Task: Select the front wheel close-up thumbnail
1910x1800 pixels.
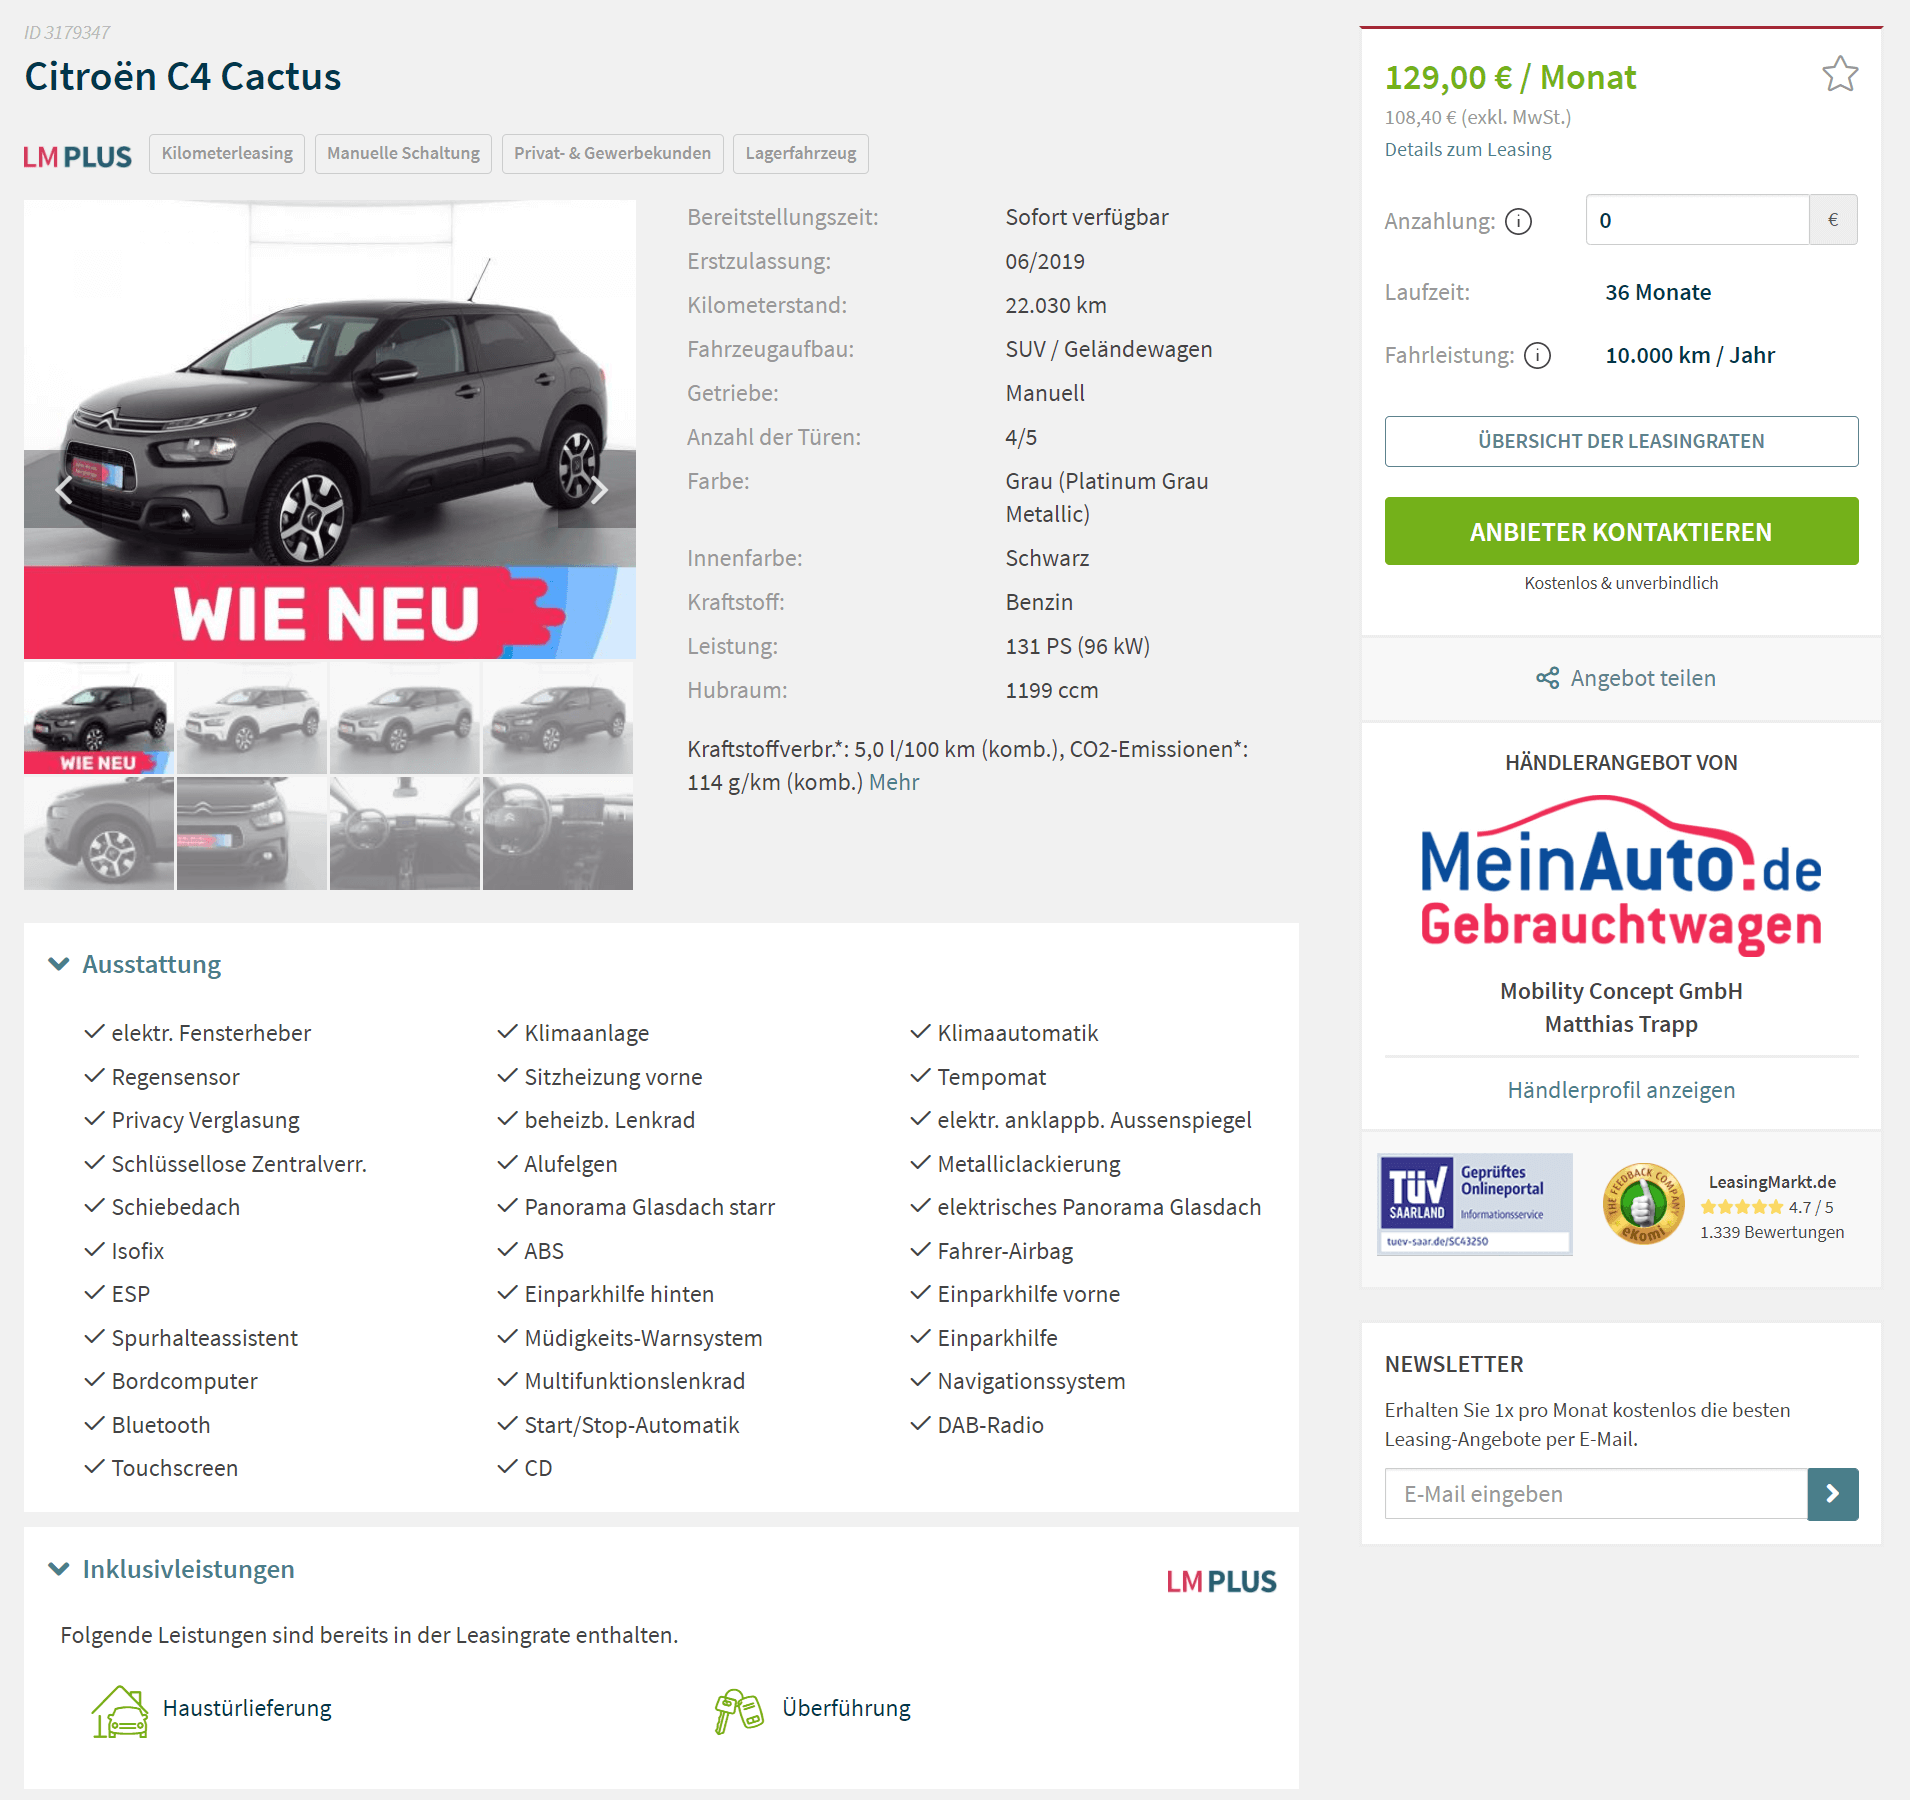Action: [99, 834]
